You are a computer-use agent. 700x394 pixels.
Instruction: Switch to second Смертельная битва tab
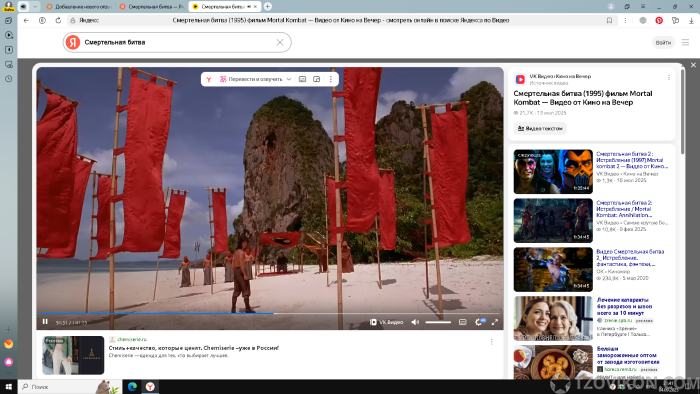(152, 7)
